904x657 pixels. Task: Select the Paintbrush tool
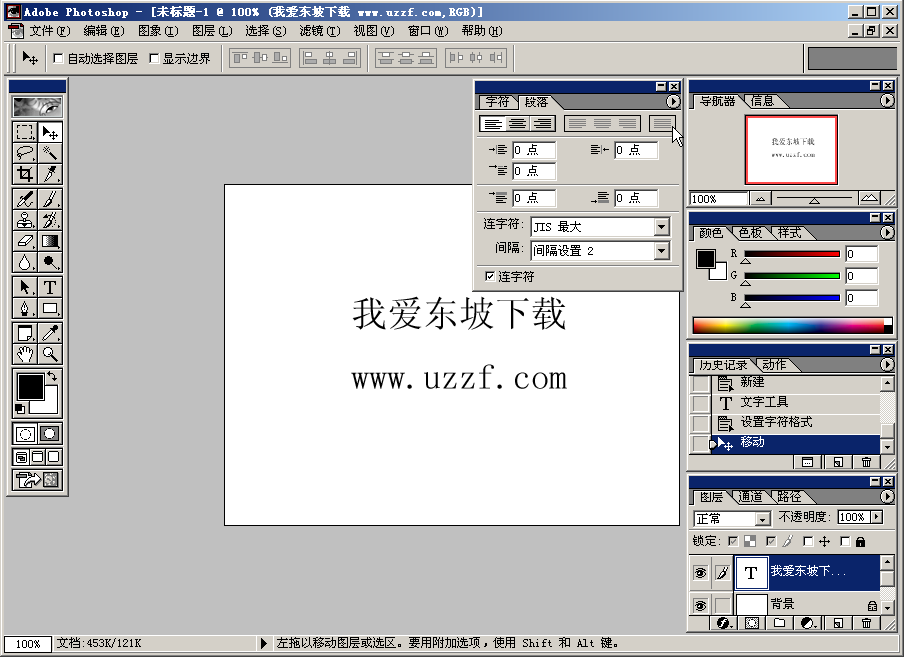(x=50, y=199)
